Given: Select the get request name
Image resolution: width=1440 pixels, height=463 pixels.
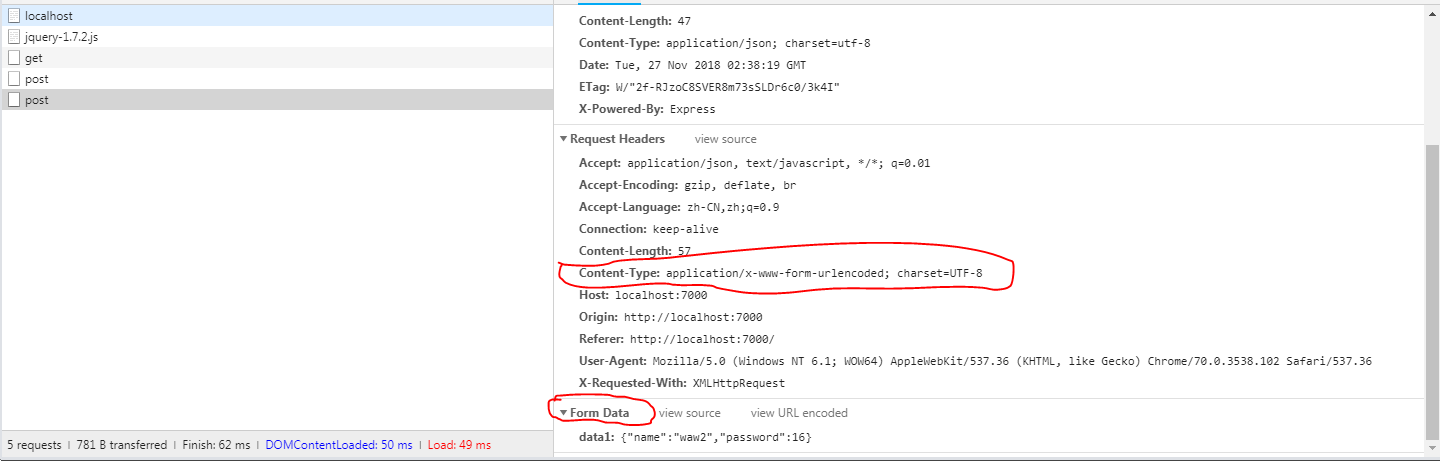Looking at the screenshot, I should click(x=34, y=58).
